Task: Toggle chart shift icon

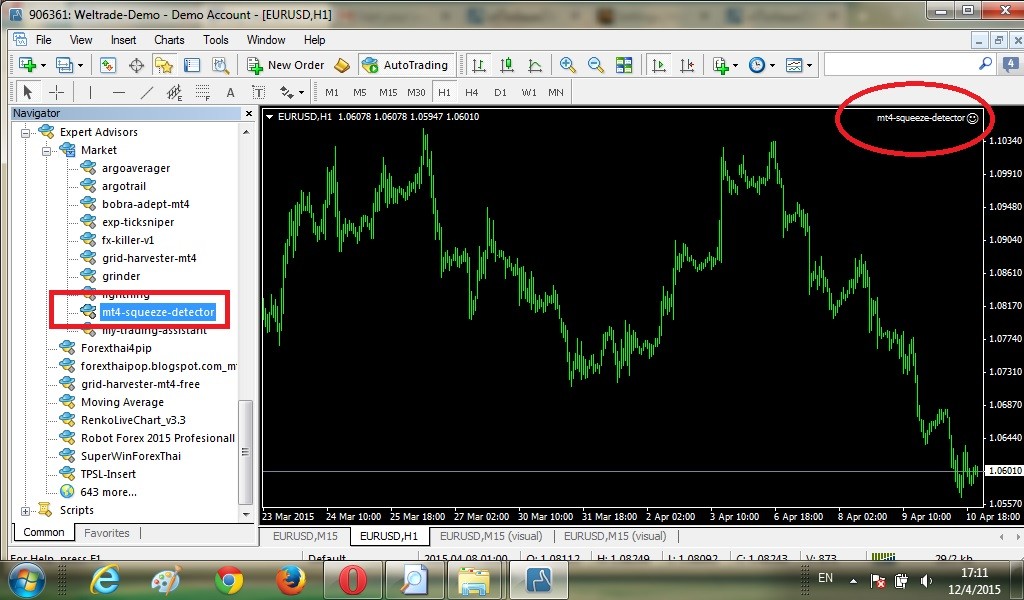Action: pyautogui.click(x=687, y=65)
